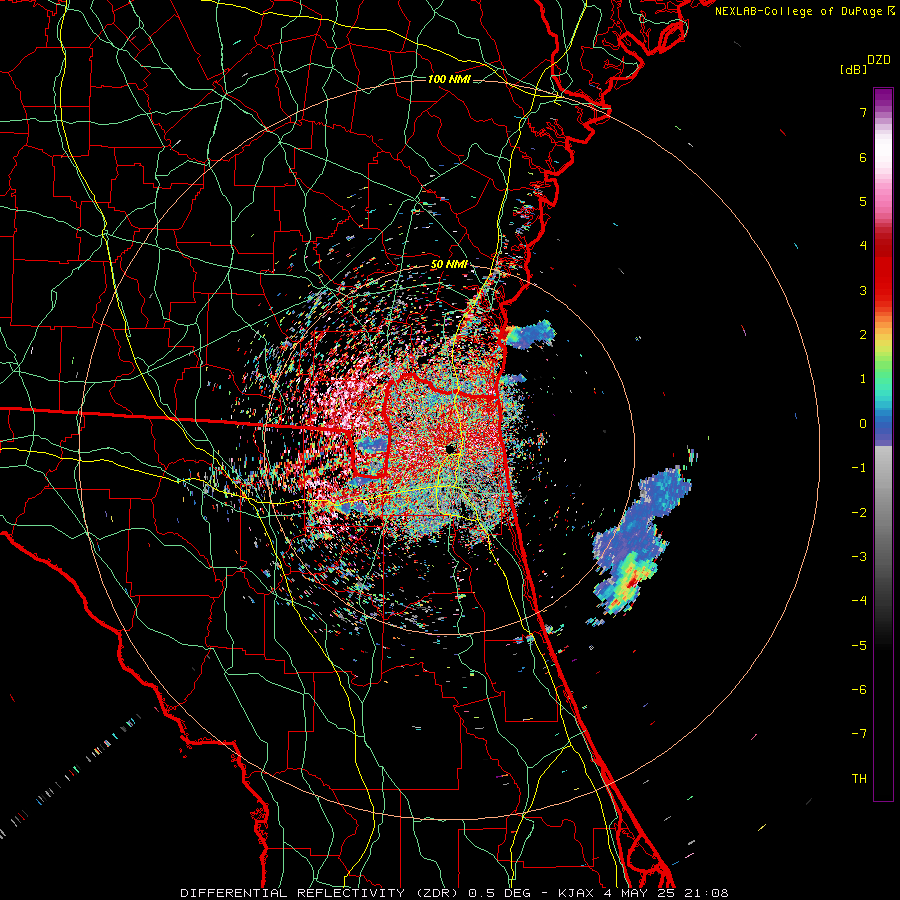Click the 21:08 timestamp in caption
900x900 pixels.
point(705,893)
